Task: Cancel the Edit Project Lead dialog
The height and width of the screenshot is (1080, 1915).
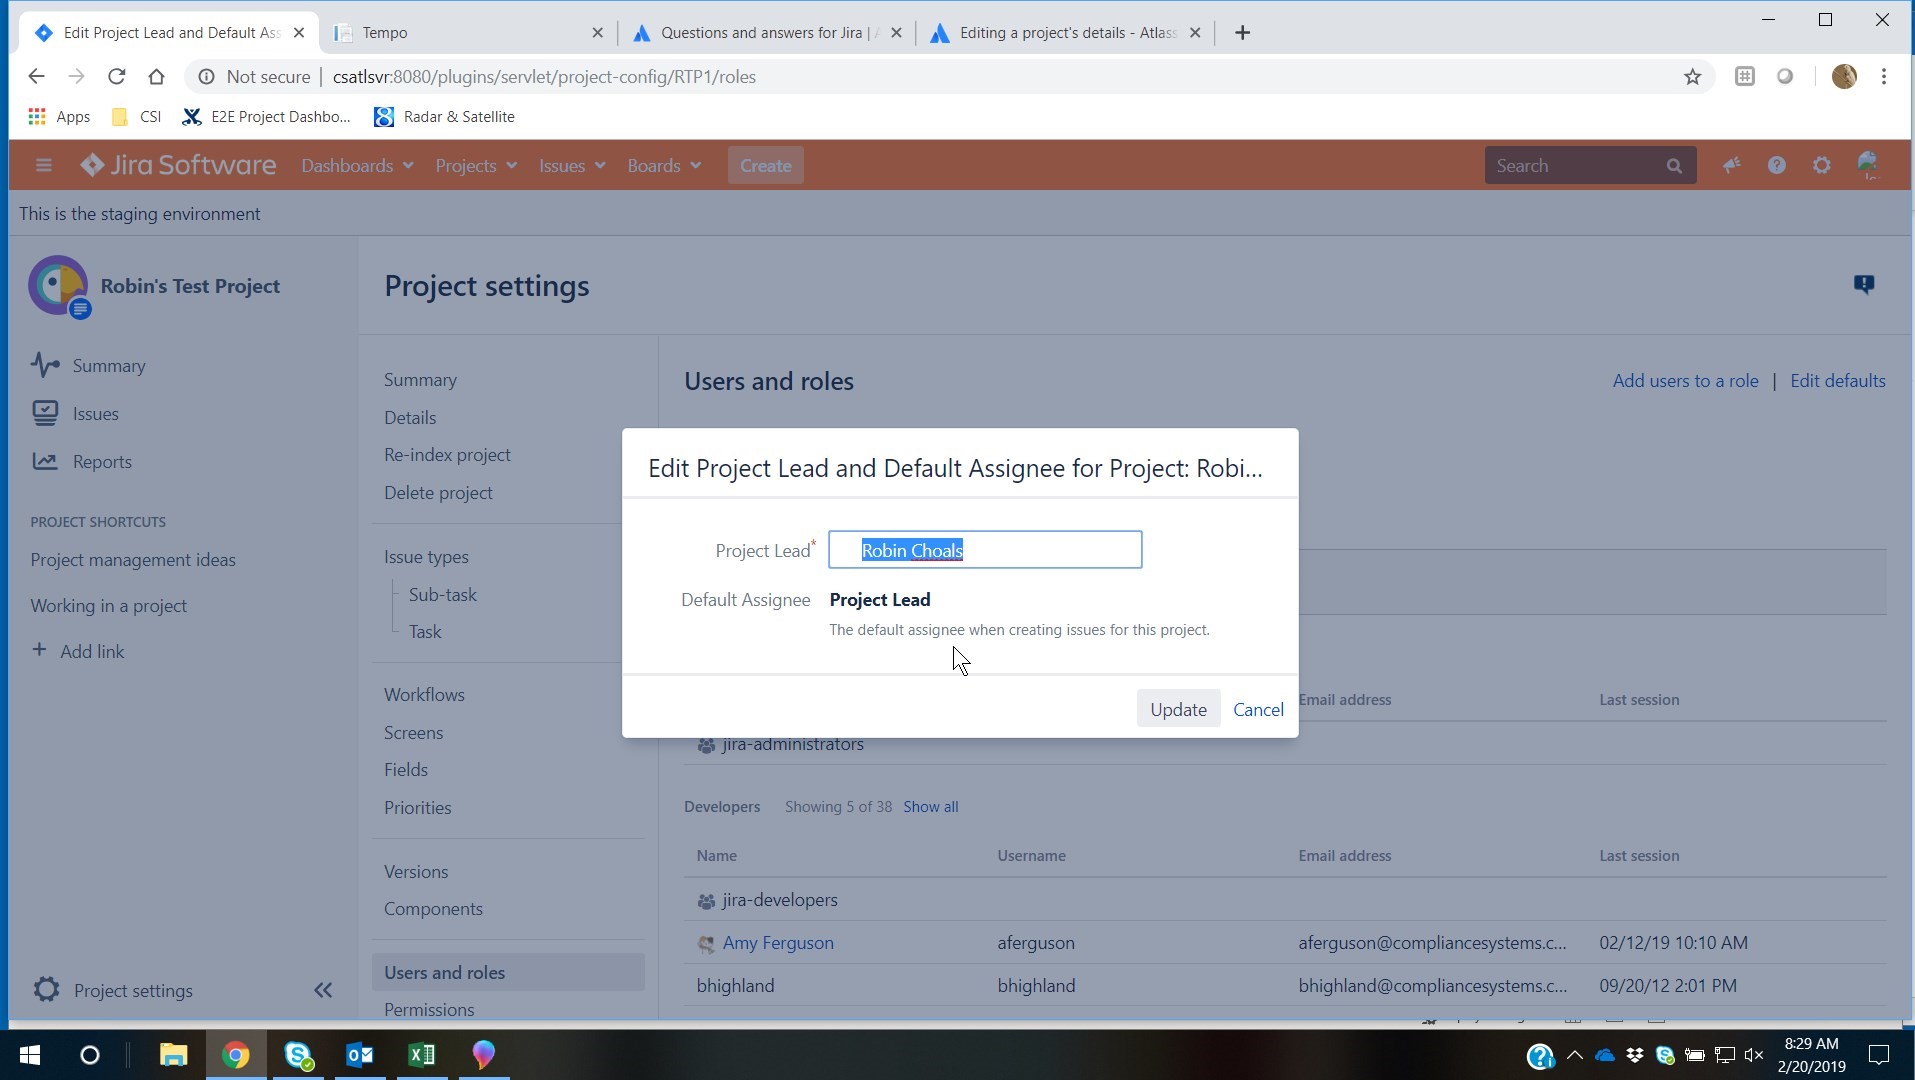Action: click(x=1258, y=709)
